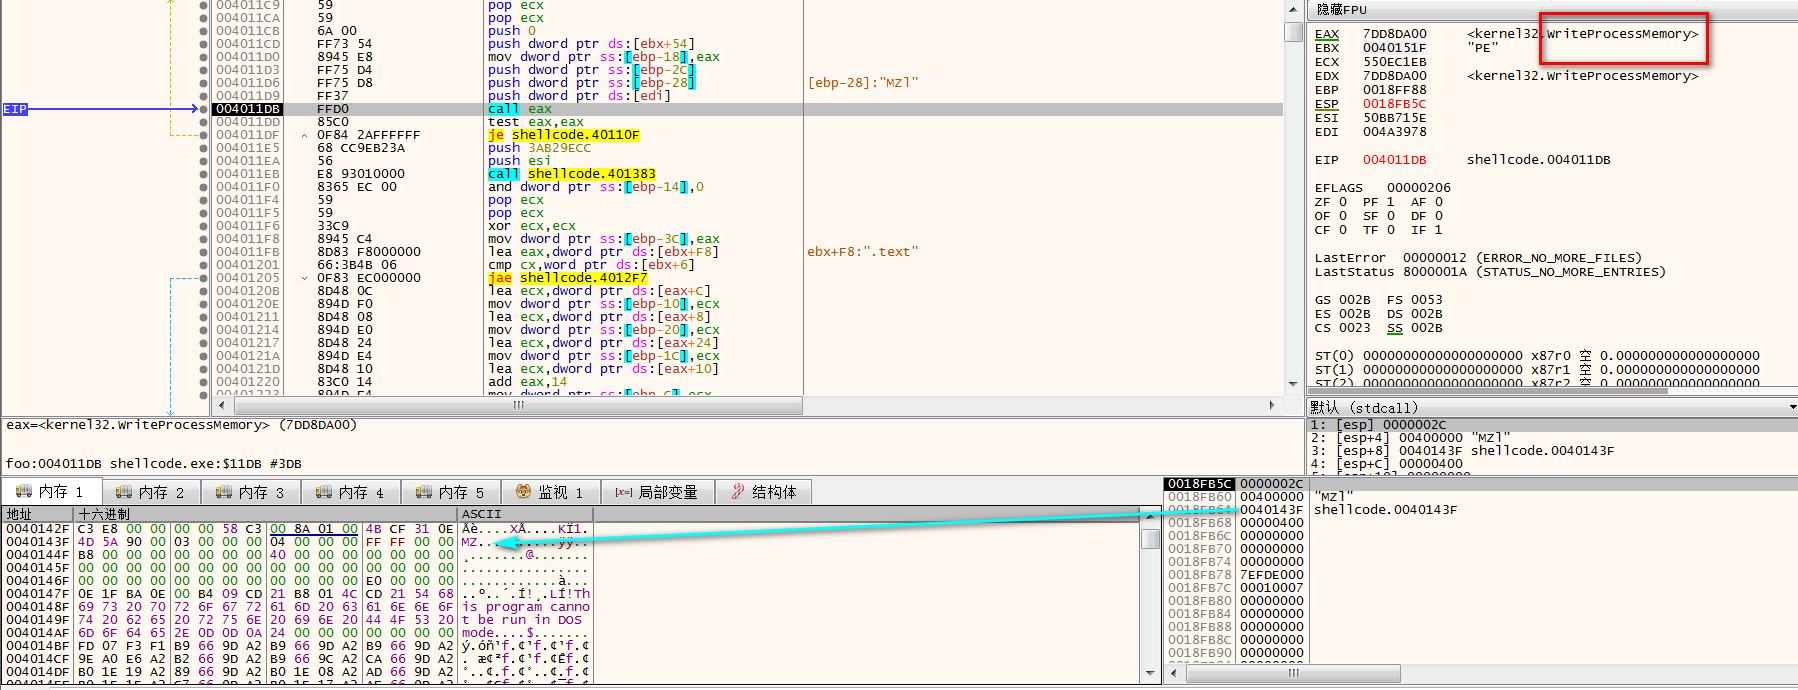The height and width of the screenshot is (690, 1798).
Task: Open 监视 1 watch tab icon
Action: (x=523, y=492)
